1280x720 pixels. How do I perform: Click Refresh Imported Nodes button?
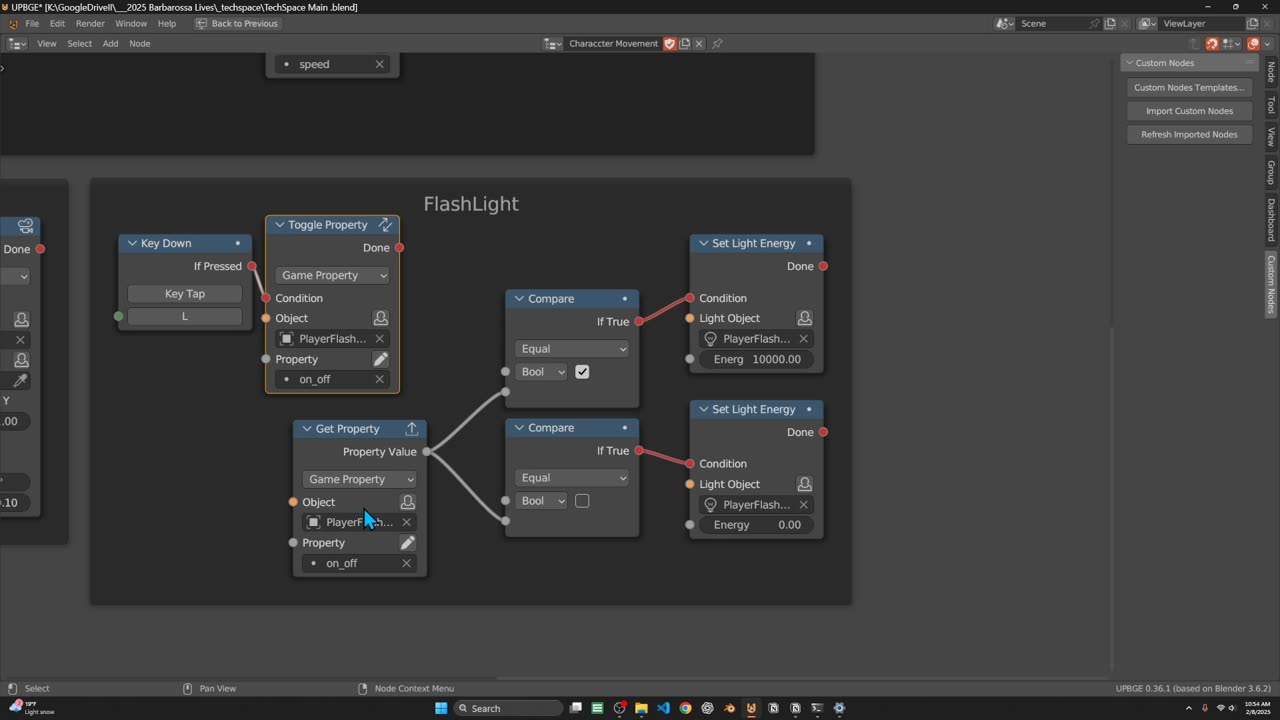[x=1189, y=134]
